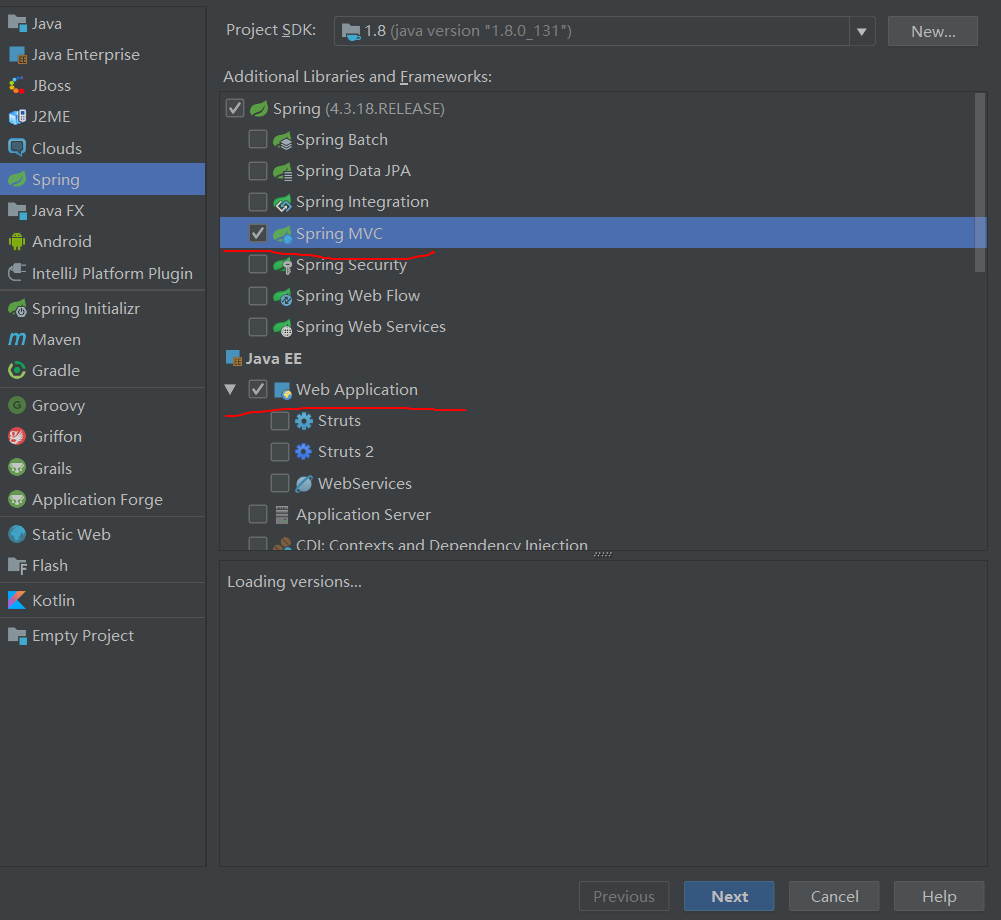Select the IntelliJ Platform Plugin icon

coord(17,273)
